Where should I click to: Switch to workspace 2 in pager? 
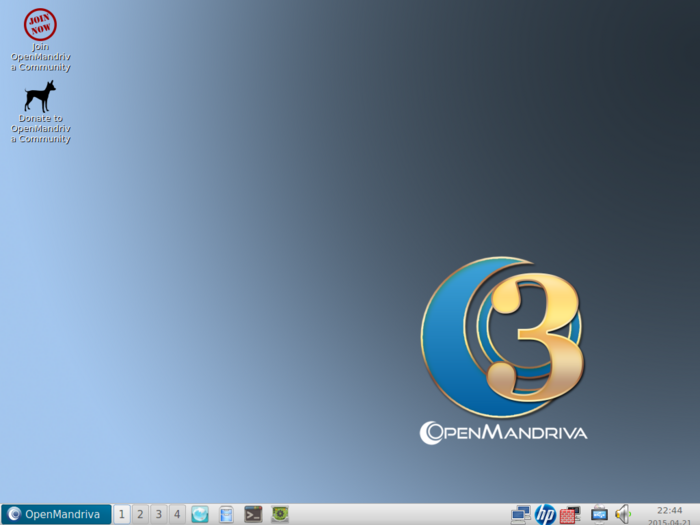click(x=140, y=514)
